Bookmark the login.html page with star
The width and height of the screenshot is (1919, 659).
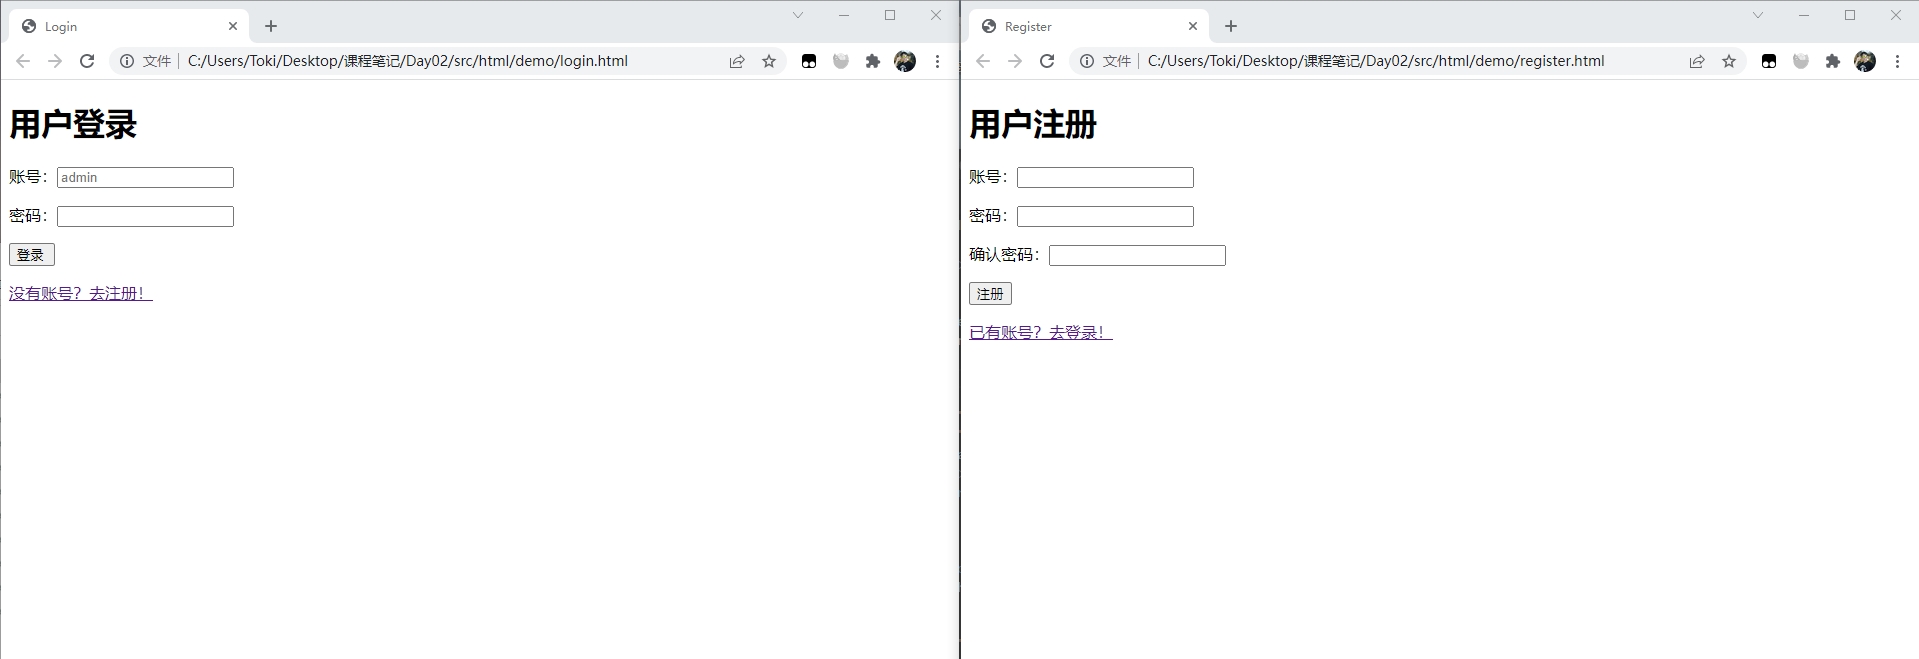pos(769,61)
